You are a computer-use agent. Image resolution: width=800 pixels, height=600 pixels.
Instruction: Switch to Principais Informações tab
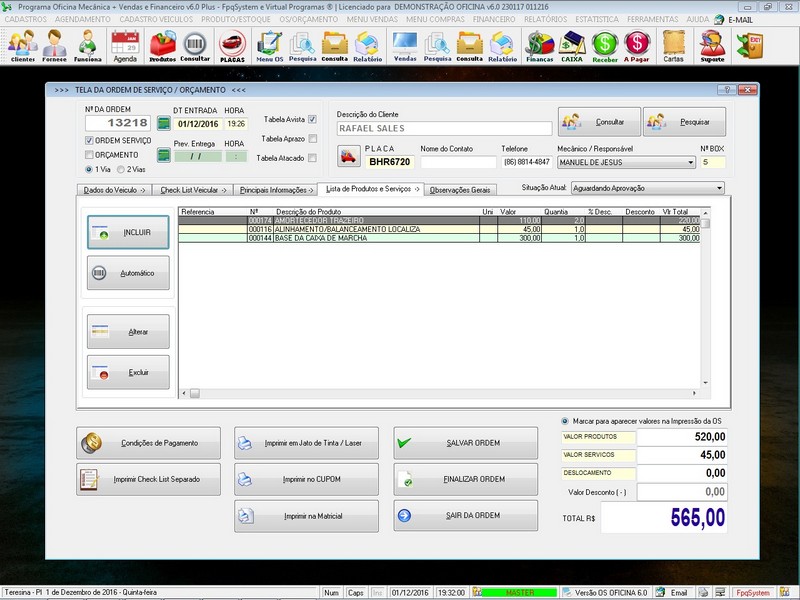click(276, 190)
